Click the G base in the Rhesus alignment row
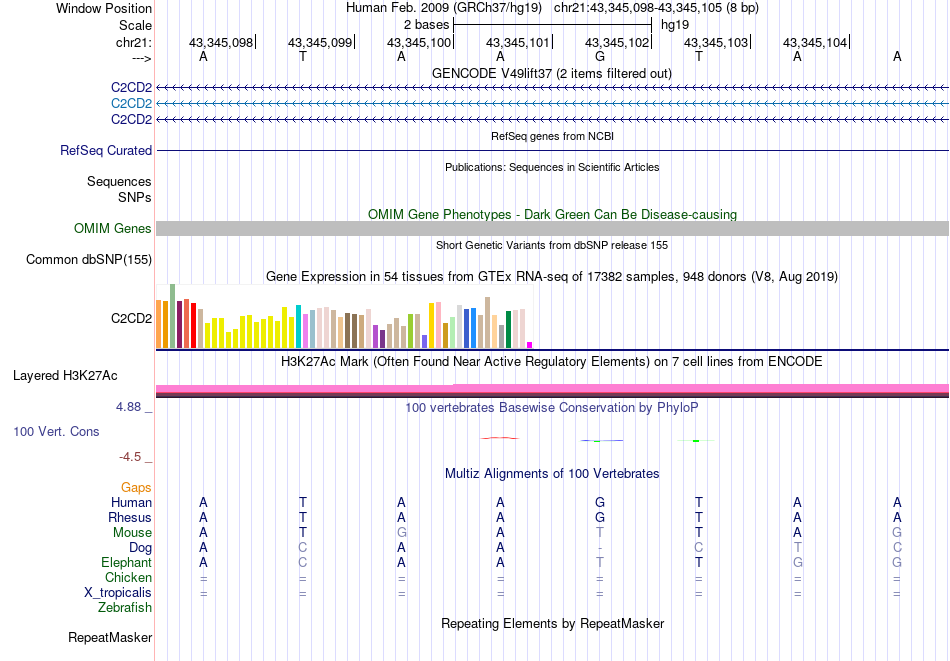Viewport: 950px width, 661px height. (600, 517)
